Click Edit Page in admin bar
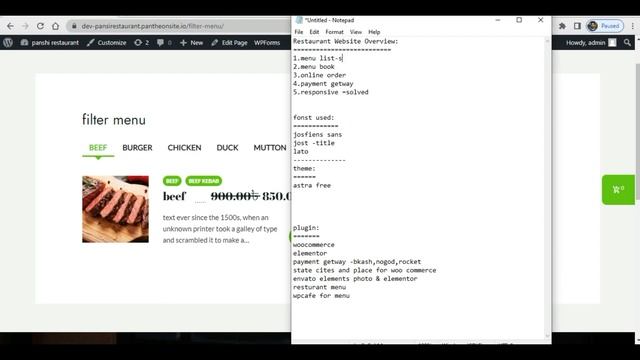 (229, 42)
